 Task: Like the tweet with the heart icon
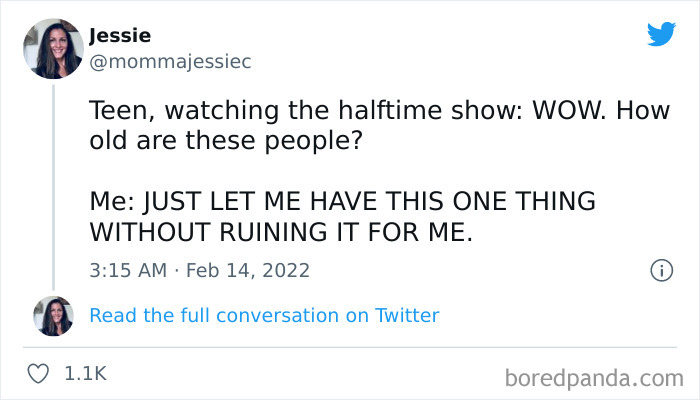coord(40,374)
